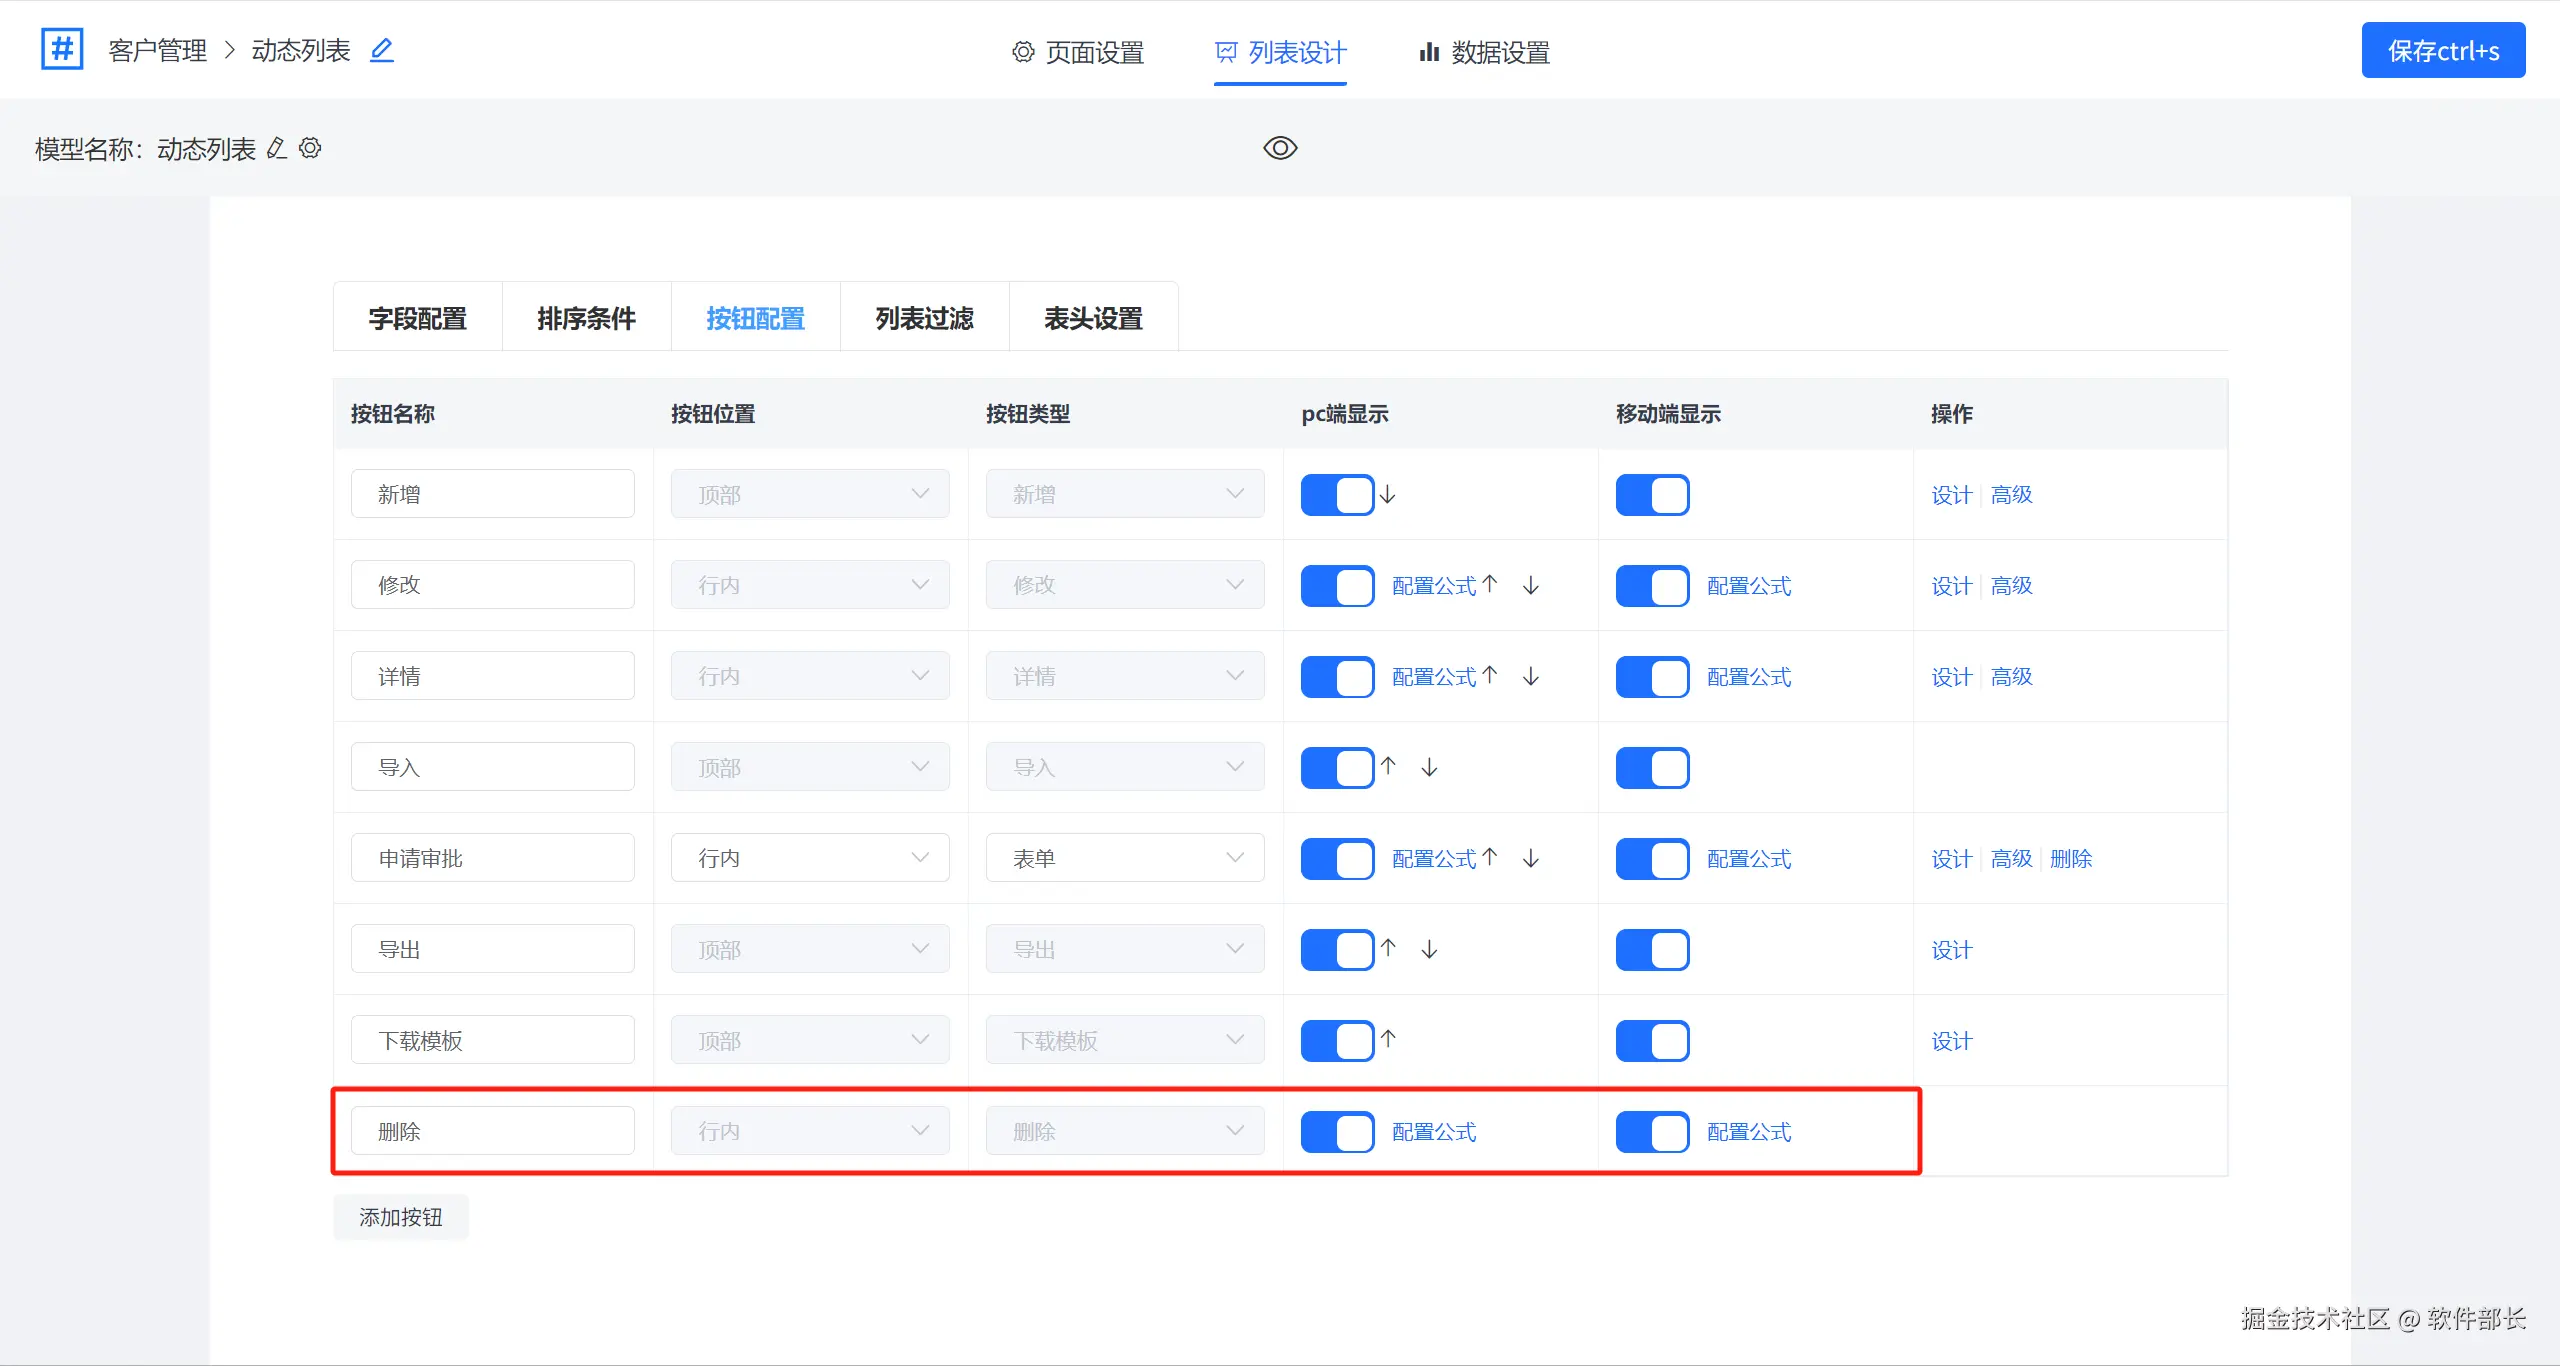This screenshot has height=1366, width=2560.
Task: Switch to 字段配置 tab
Action: pyautogui.click(x=417, y=318)
